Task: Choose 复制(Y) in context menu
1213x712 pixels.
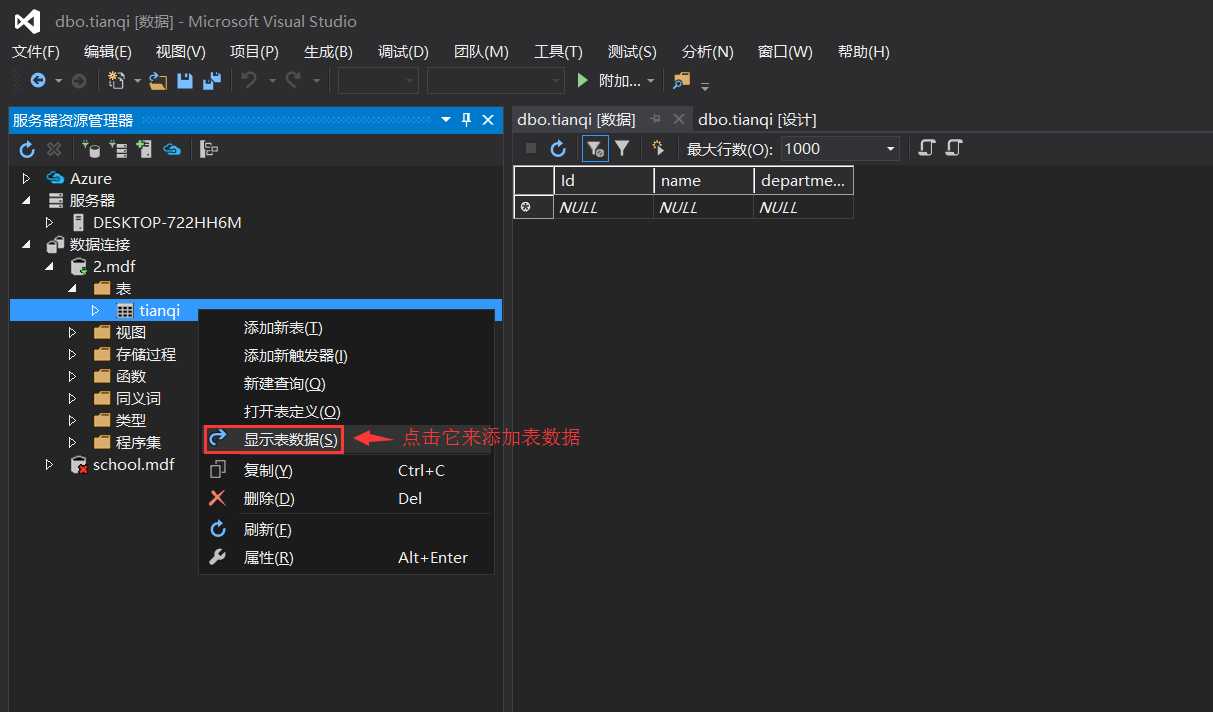Action: 346,470
